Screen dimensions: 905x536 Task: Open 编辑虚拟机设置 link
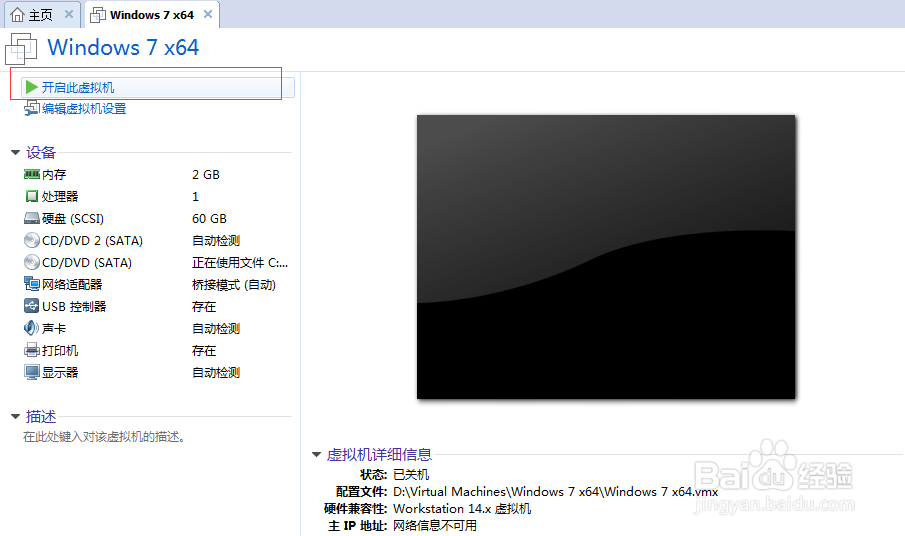(84, 108)
